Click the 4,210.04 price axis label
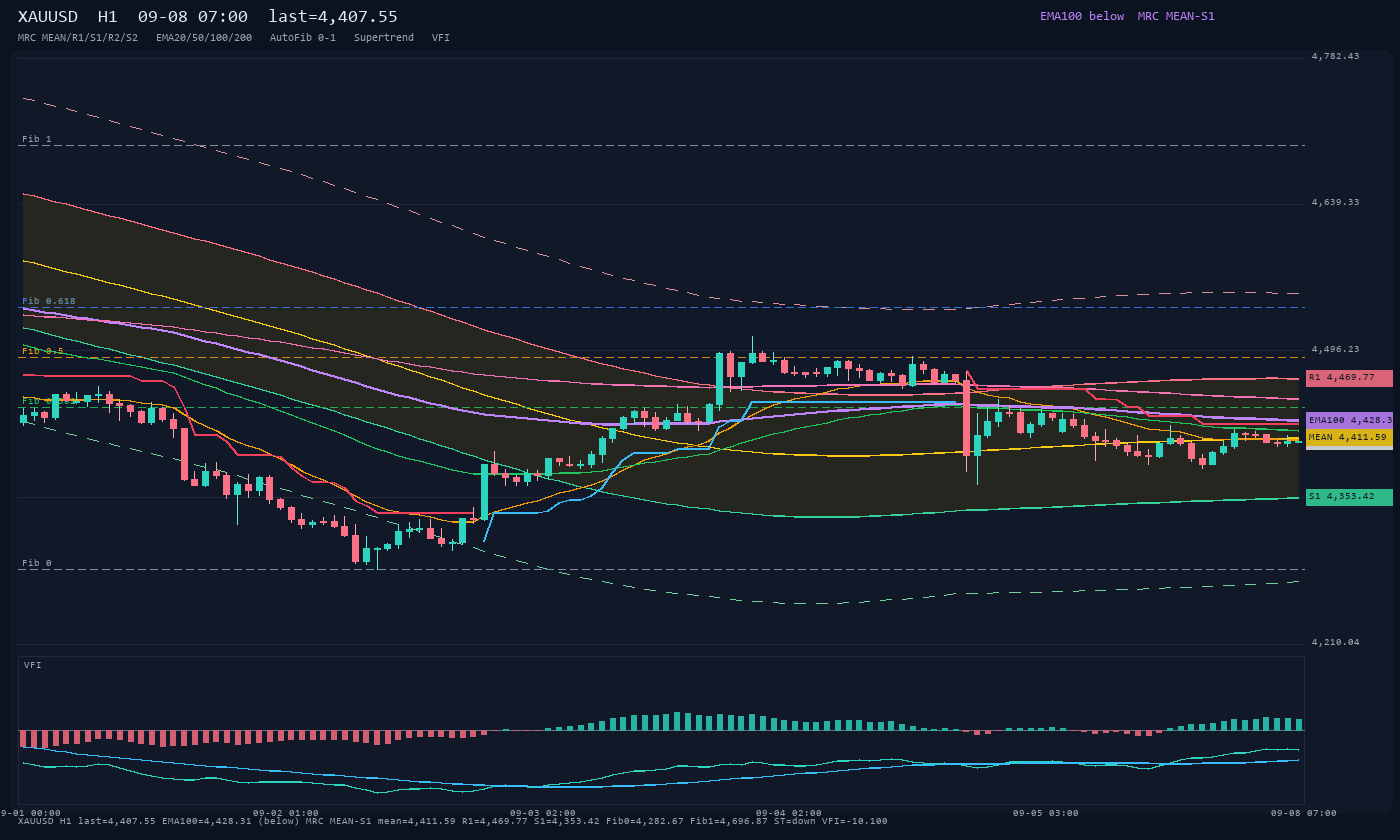 1336,642
